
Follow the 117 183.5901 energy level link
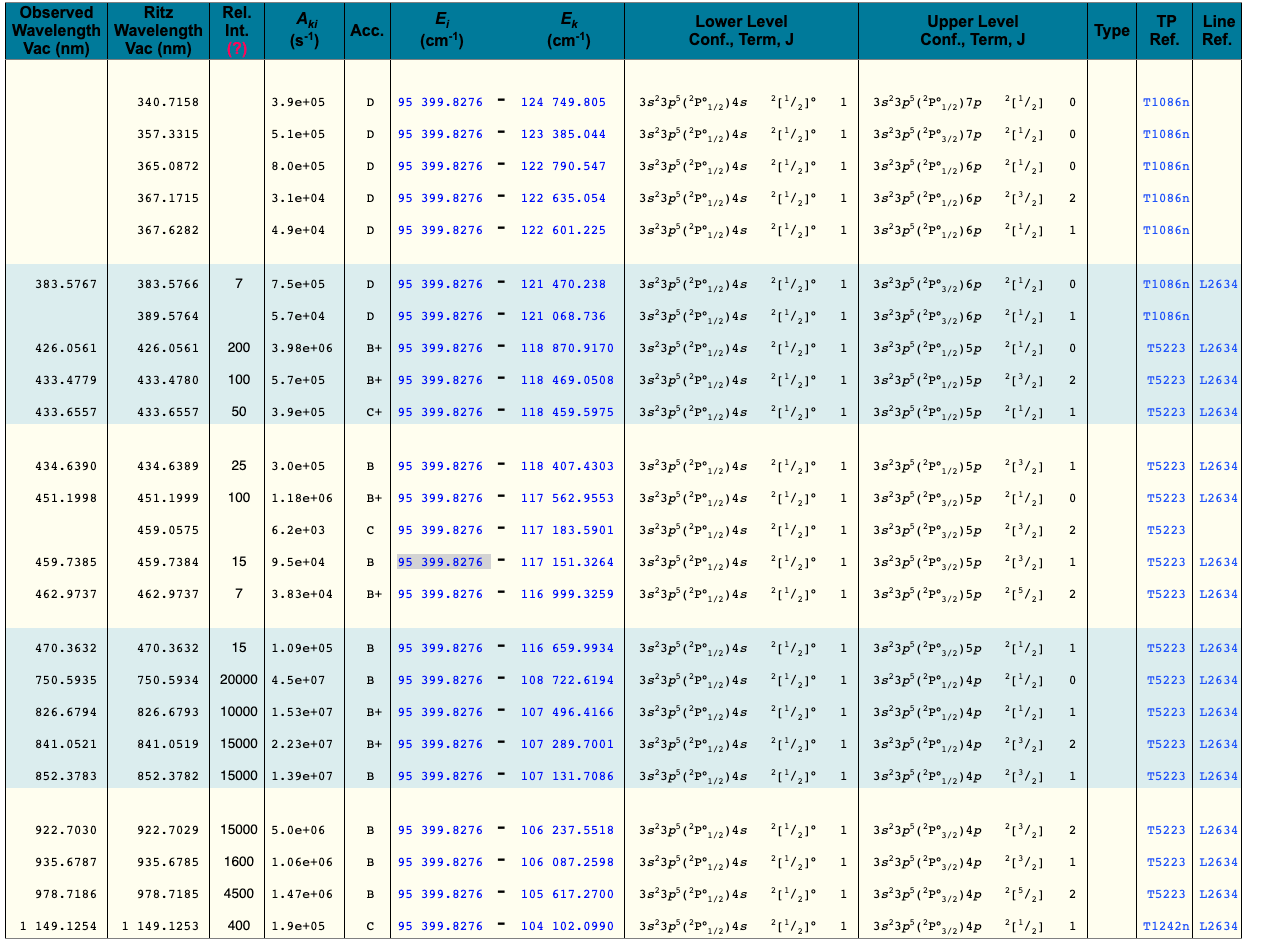coord(567,530)
